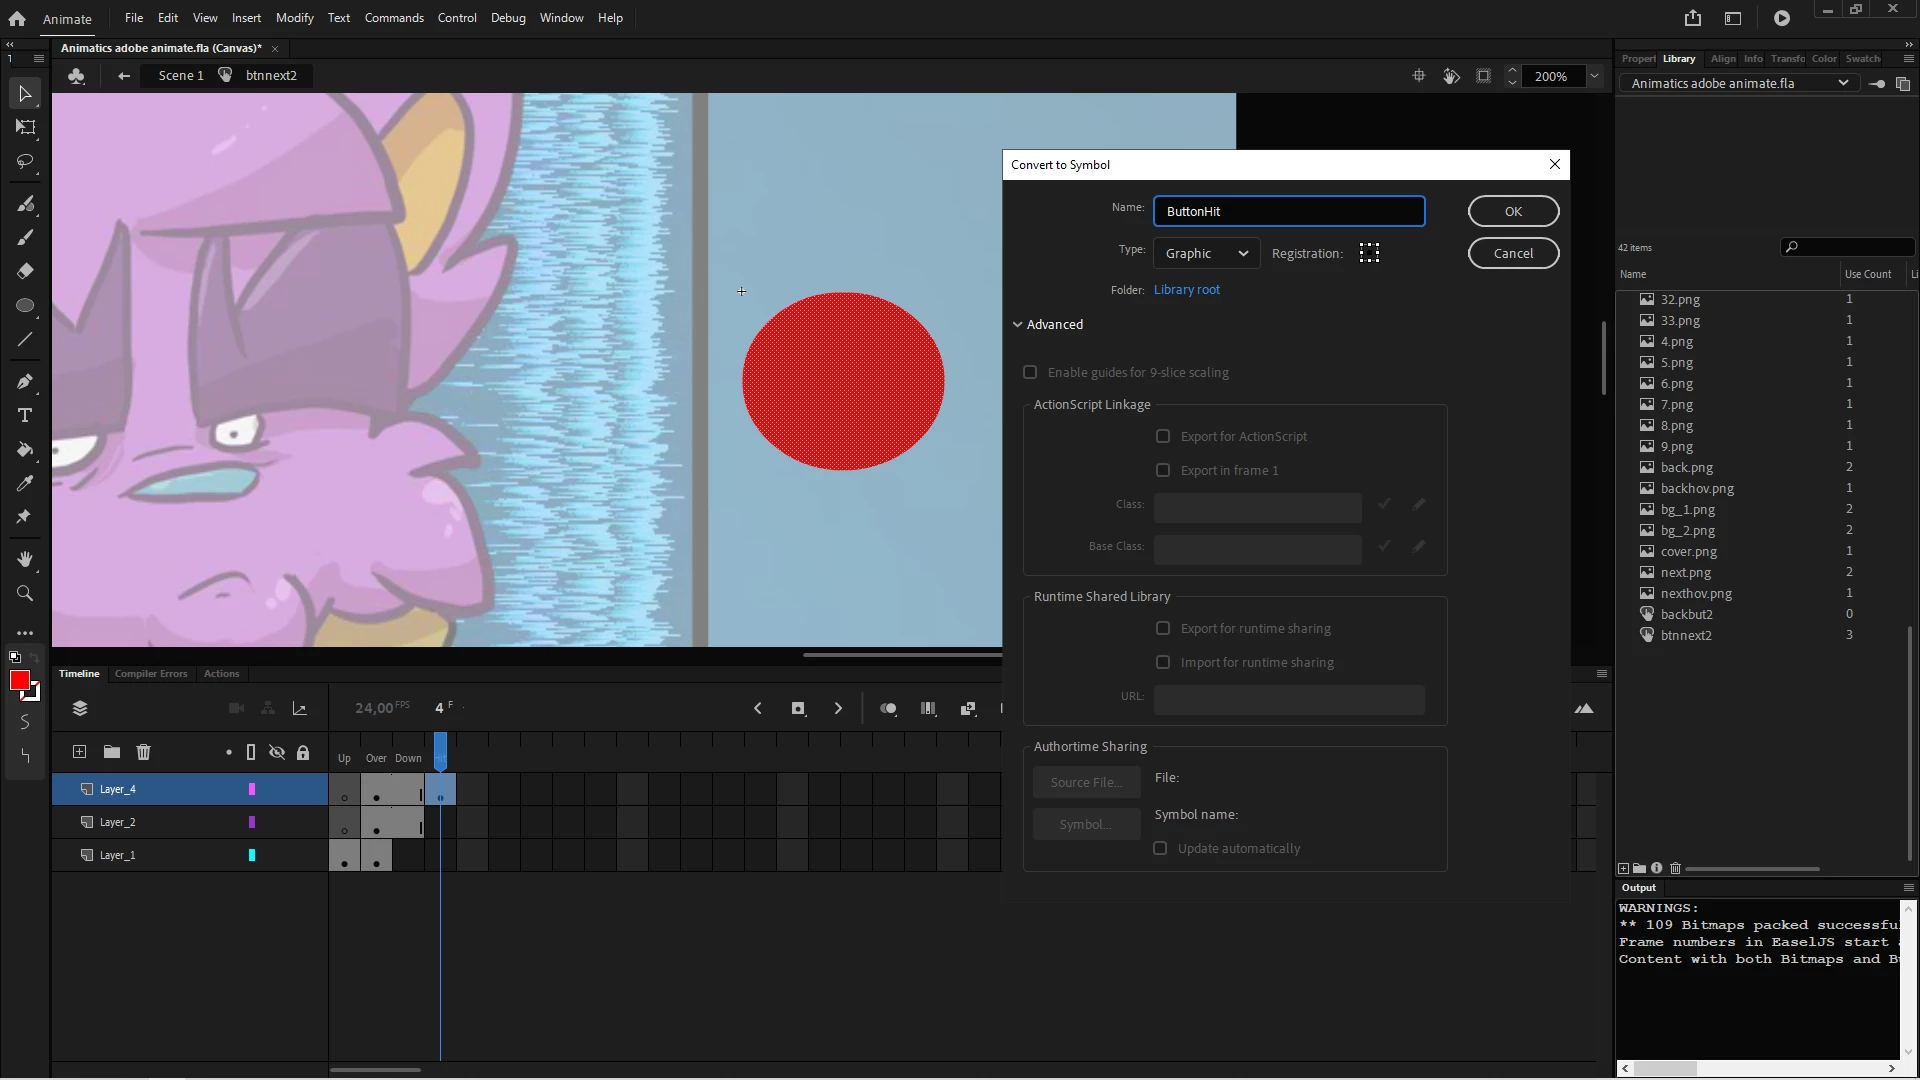Select the Eraser tool
1920x1080 pixels.
pos(25,271)
